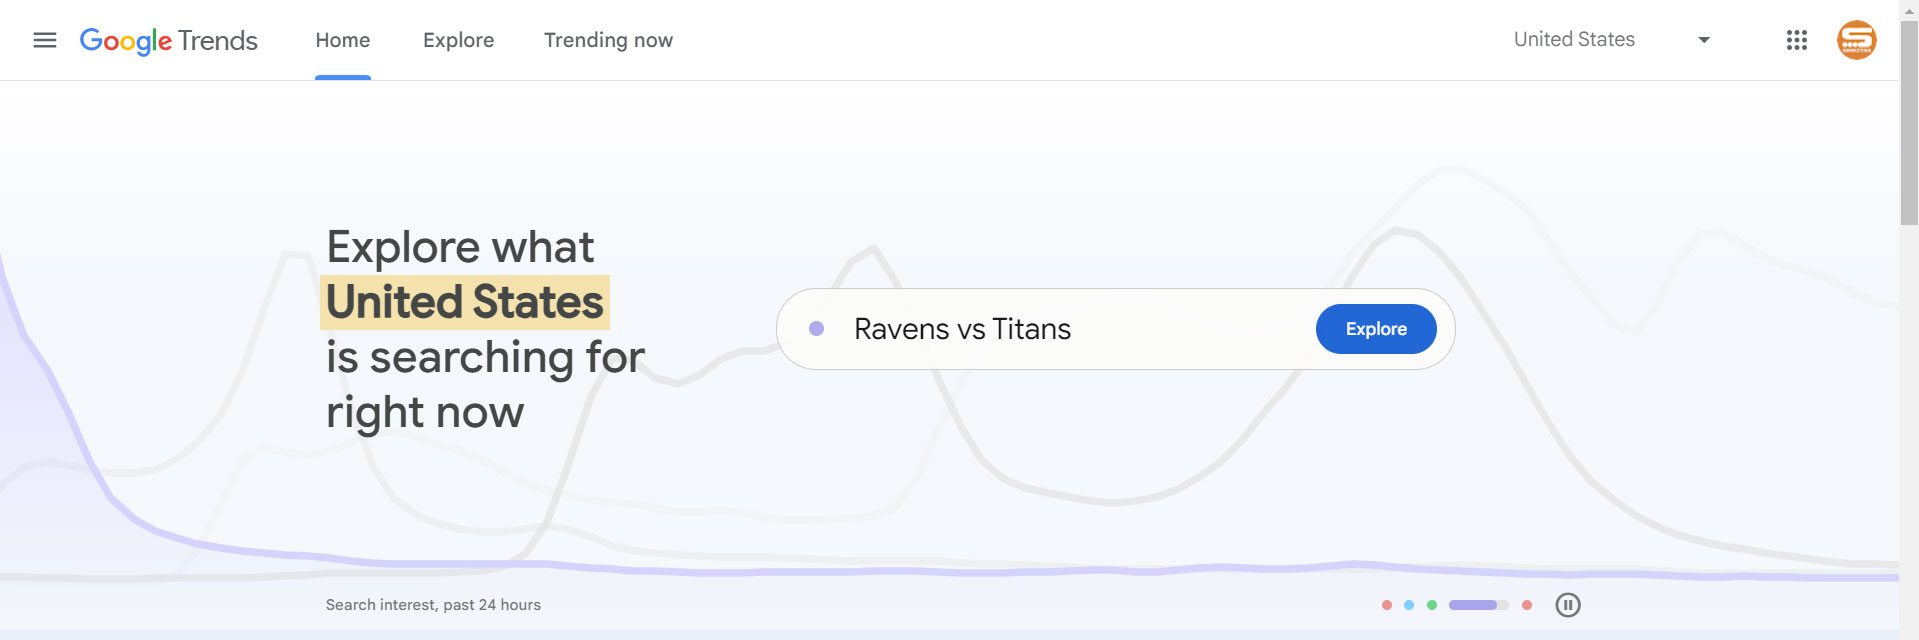Image resolution: width=1919 pixels, height=640 pixels.
Task: Pause the trending searches carousel
Action: click(x=1568, y=605)
